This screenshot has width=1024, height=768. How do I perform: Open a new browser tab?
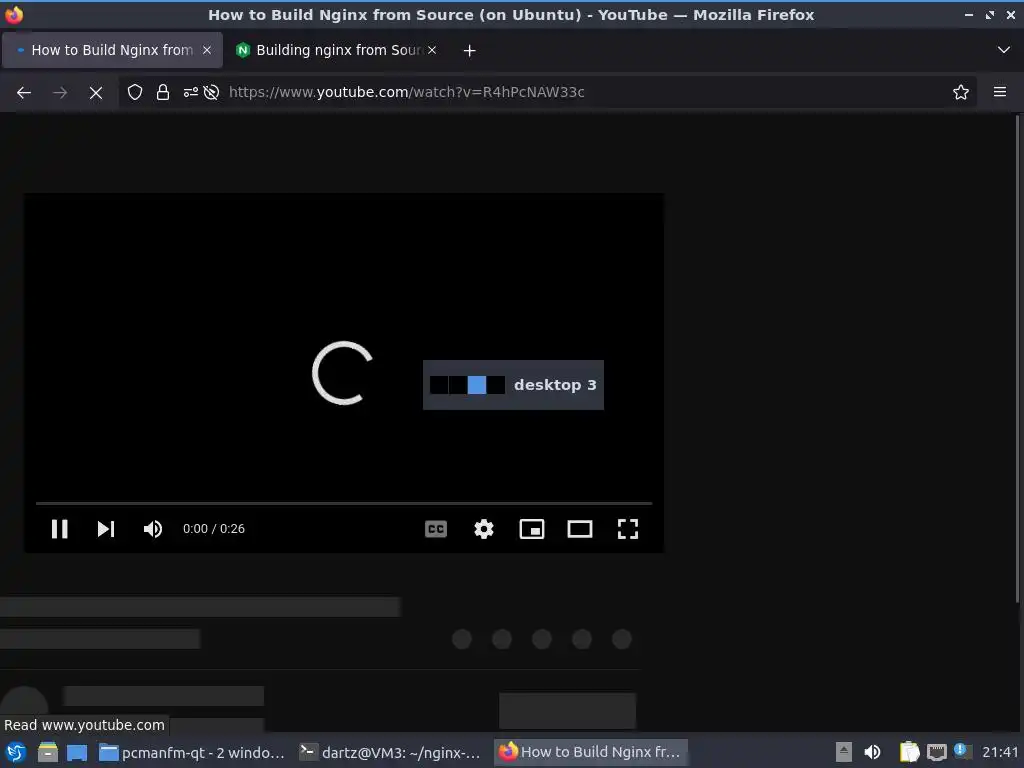pos(470,50)
